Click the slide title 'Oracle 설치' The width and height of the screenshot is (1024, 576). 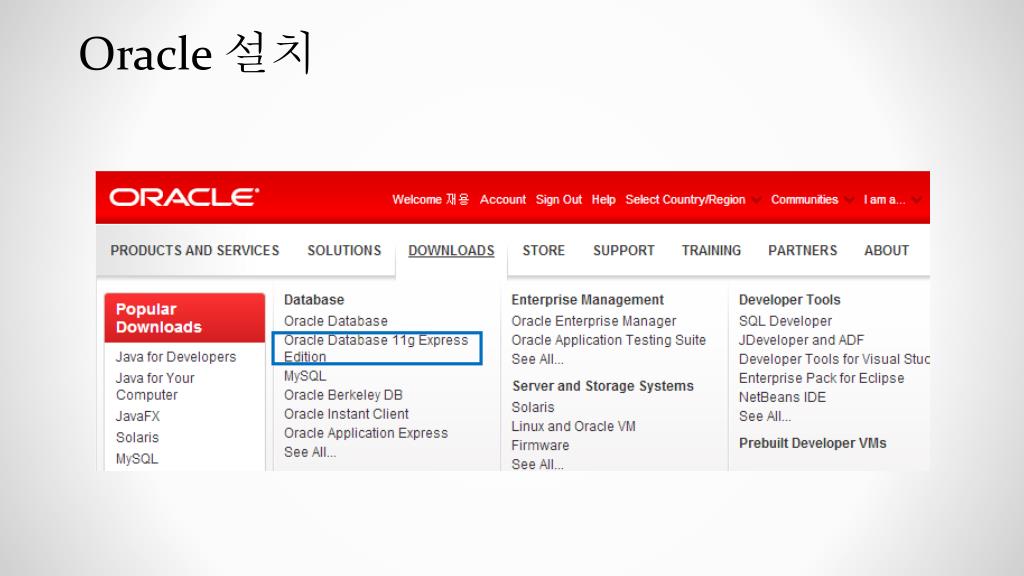click(x=196, y=52)
